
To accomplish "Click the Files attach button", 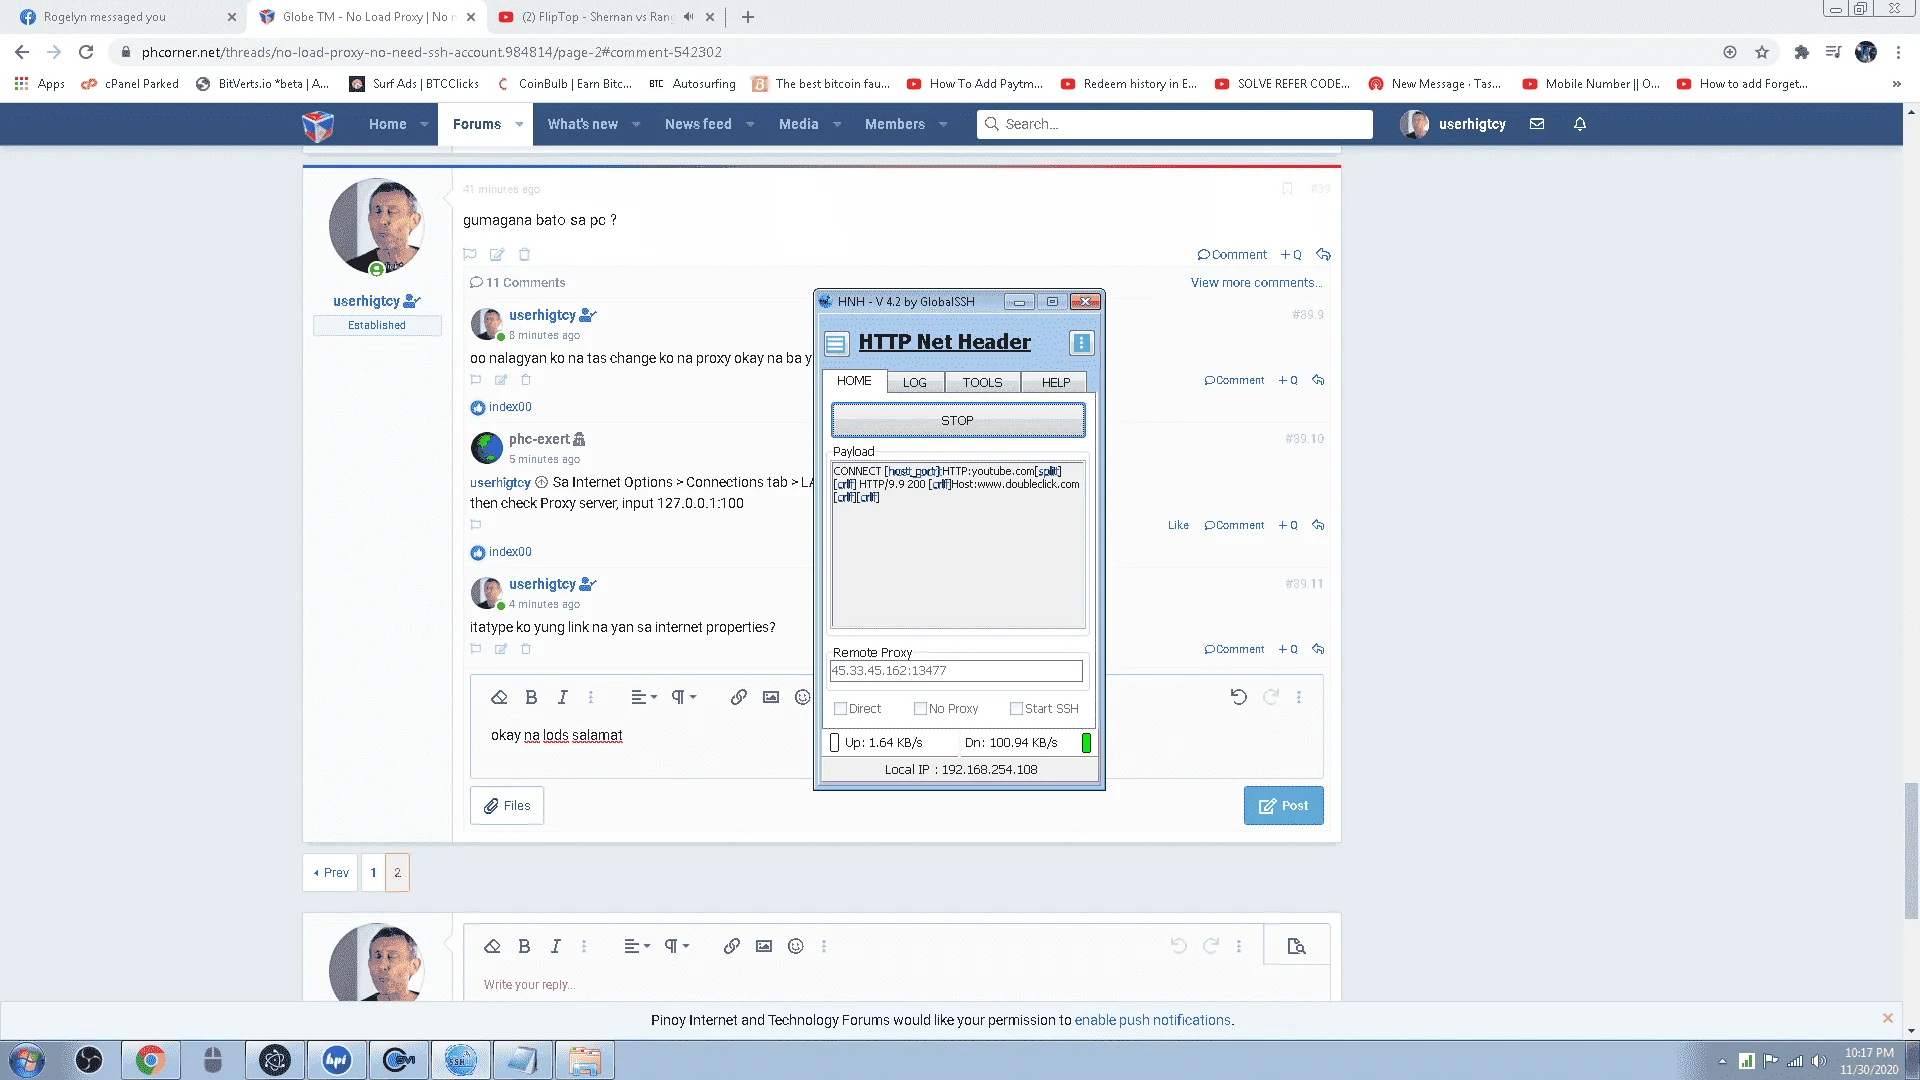I will [x=507, y=806].
